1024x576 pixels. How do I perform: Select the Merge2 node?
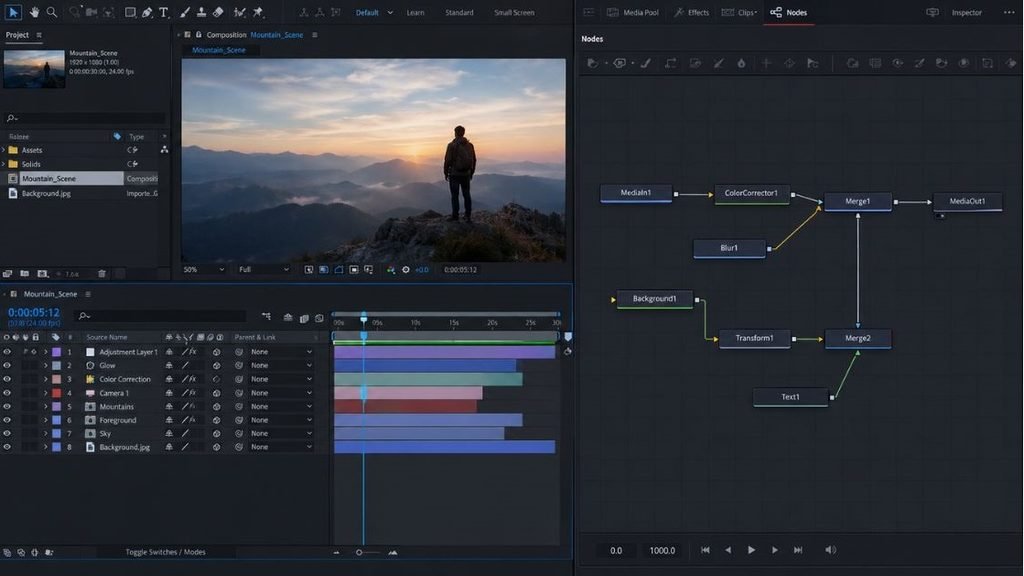coord(857,338)
